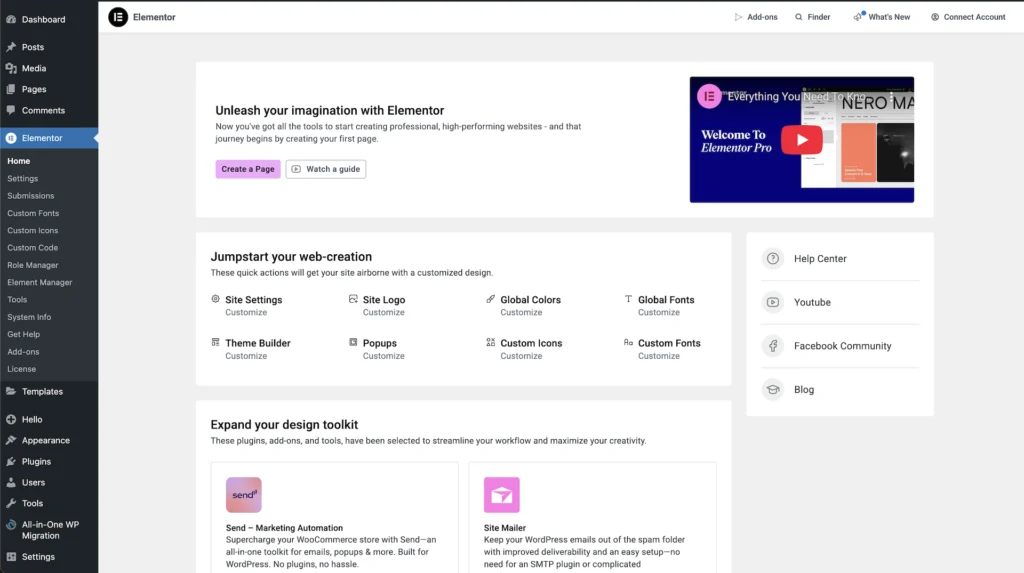Click the Blog graduation cap icon
The image size is (1024, 573).
[773, 389]
